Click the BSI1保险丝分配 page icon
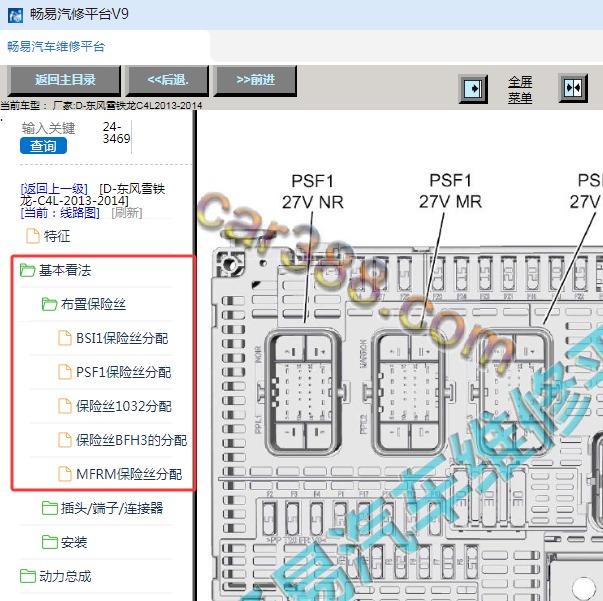The image size is (603, 601). (65, 338)
